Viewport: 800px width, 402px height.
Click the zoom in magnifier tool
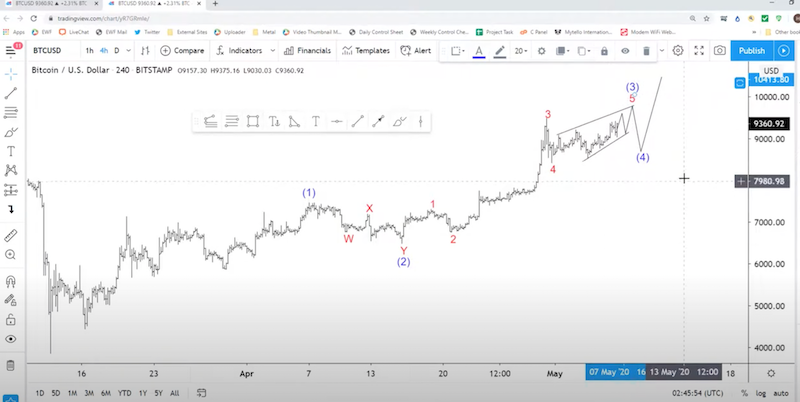pos(11,257)
